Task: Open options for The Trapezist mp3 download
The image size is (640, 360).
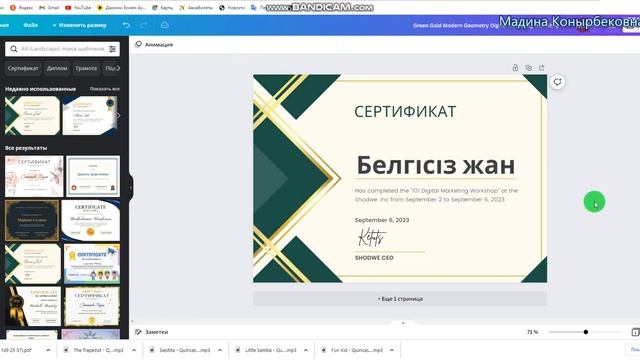Action: [134, 350]
